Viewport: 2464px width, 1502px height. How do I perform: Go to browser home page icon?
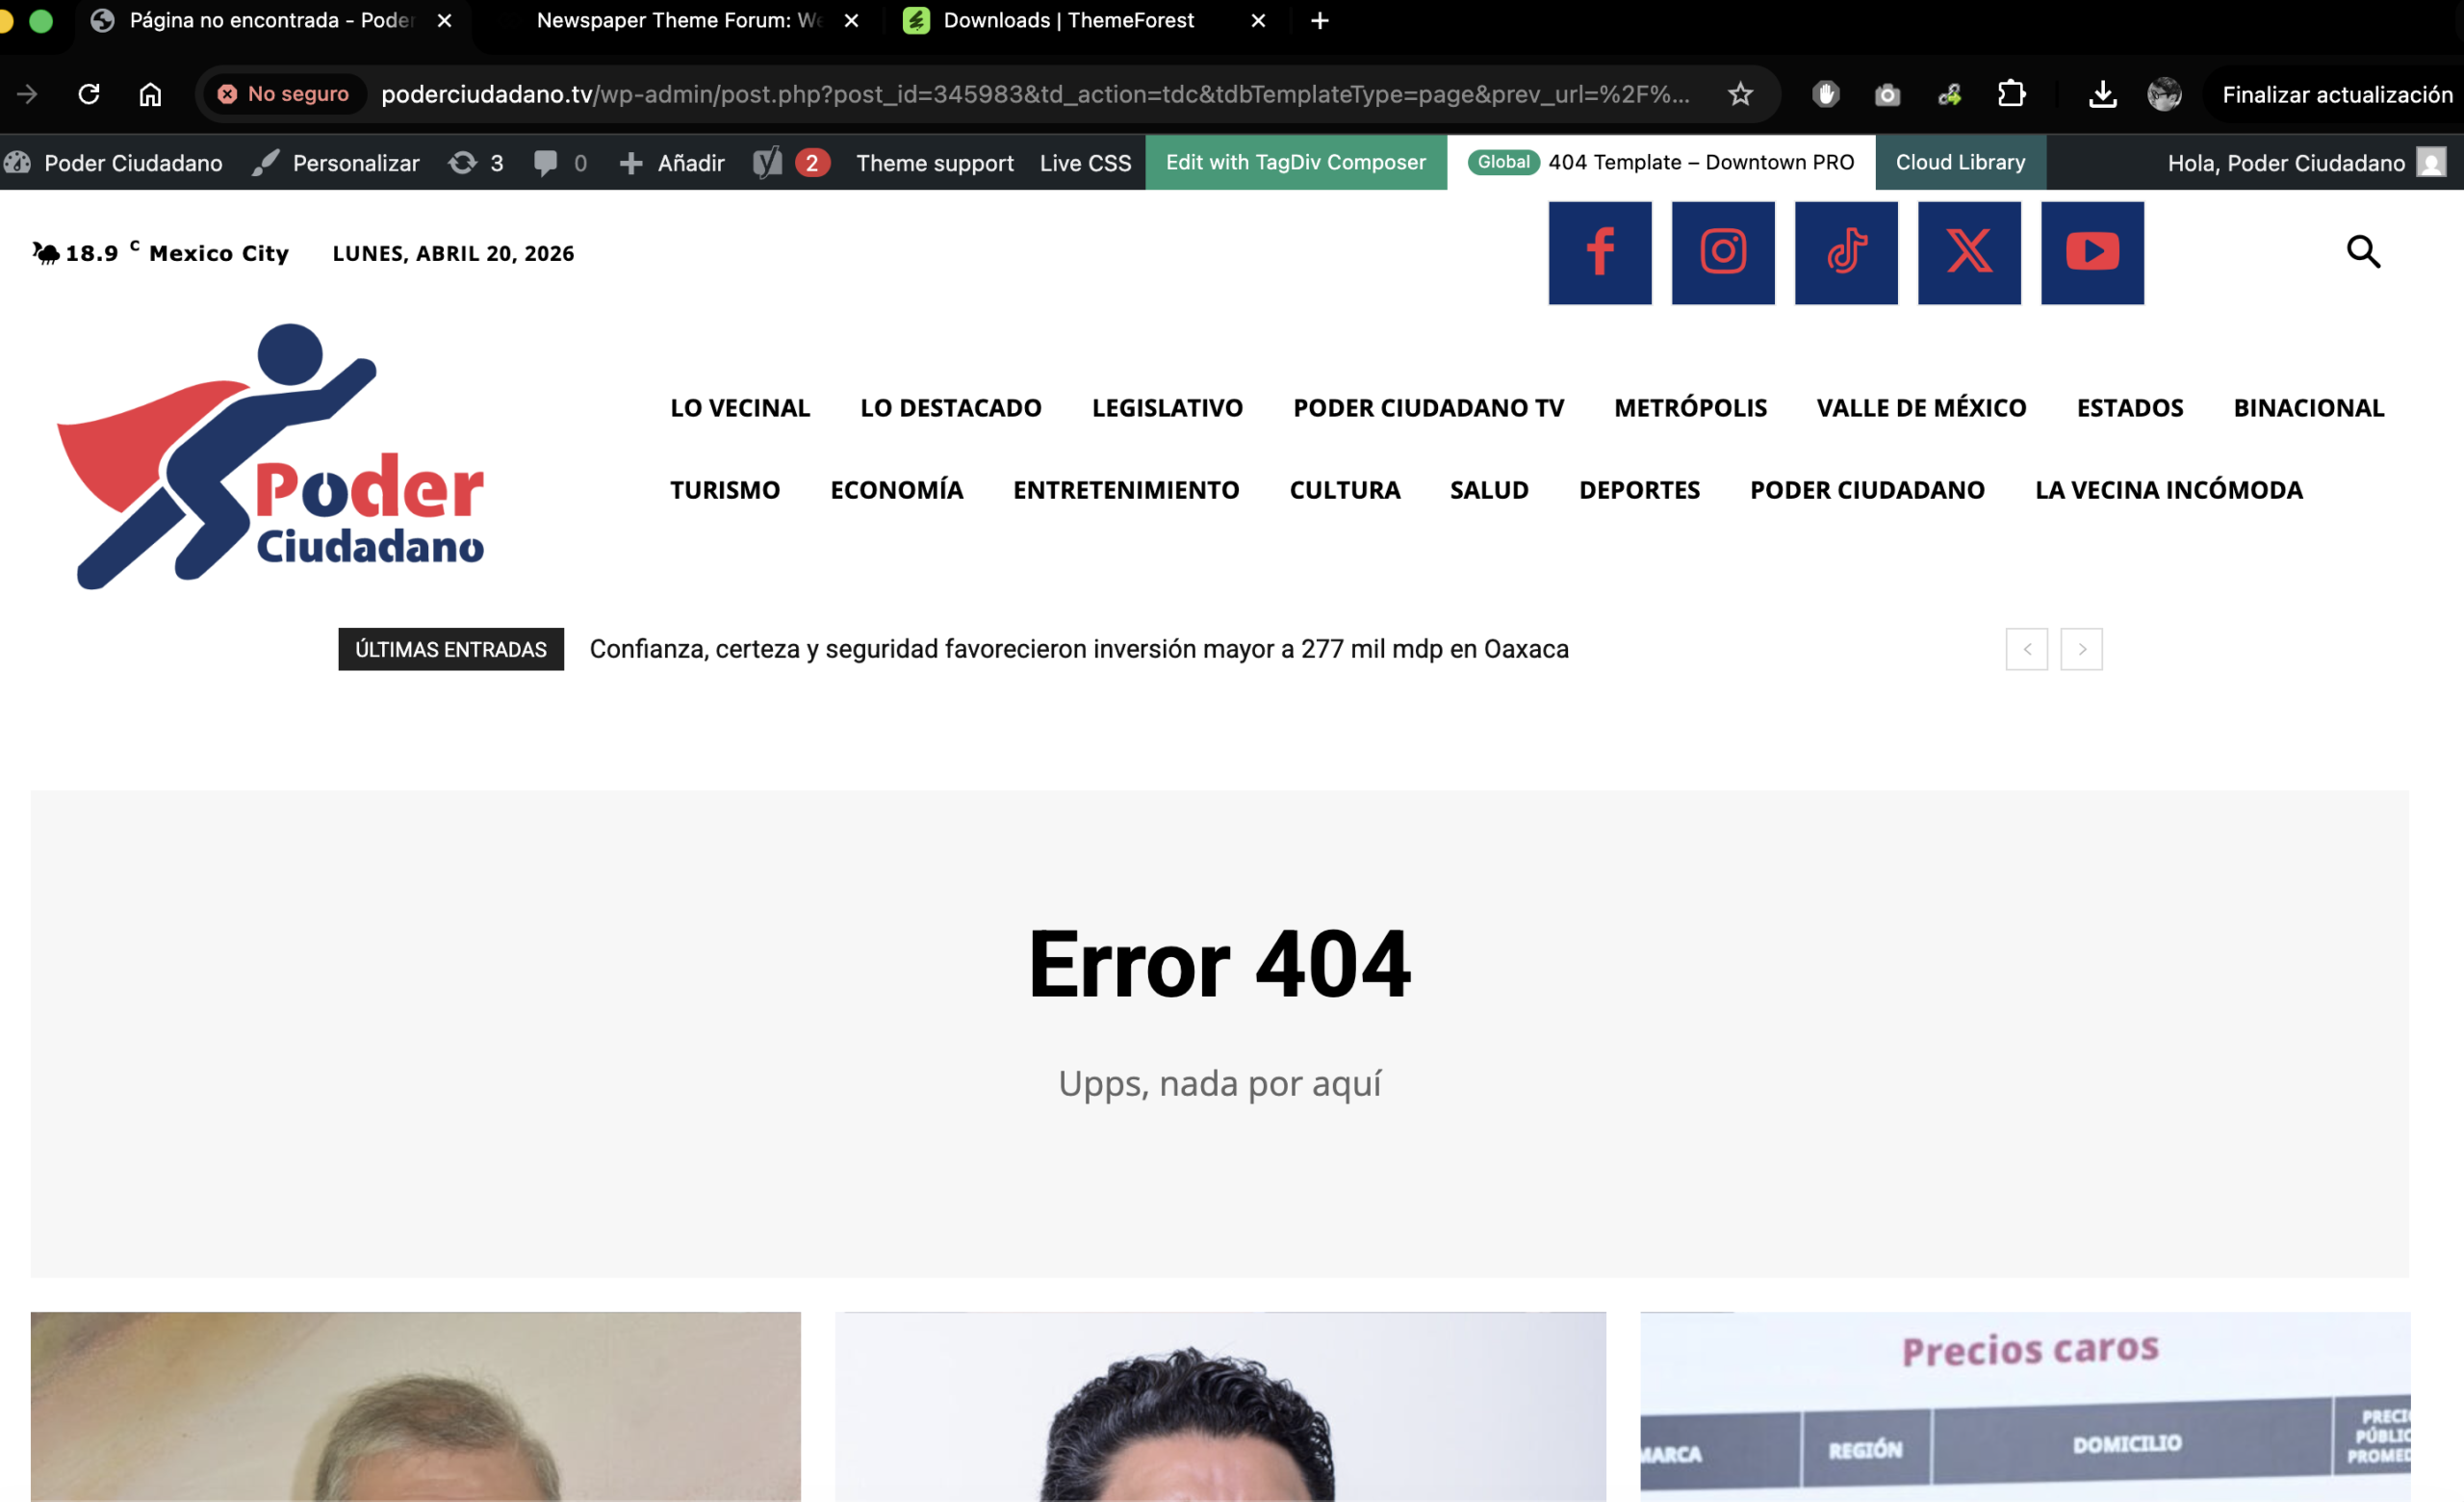pos(150,94)
